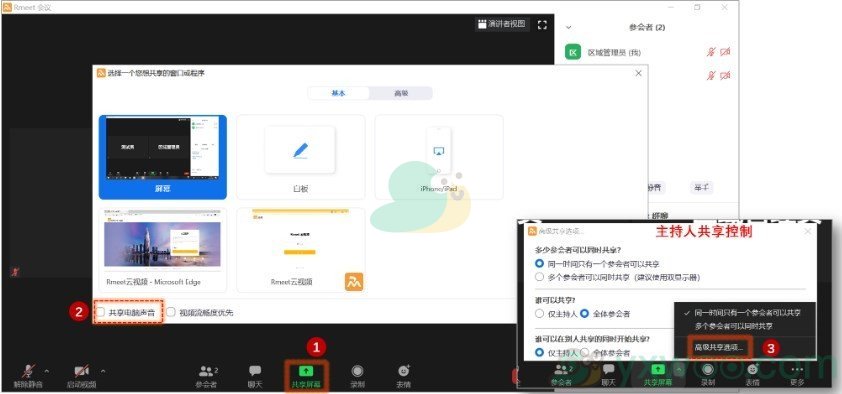Expand video options arrow next to 启动视频

(103, 370)
